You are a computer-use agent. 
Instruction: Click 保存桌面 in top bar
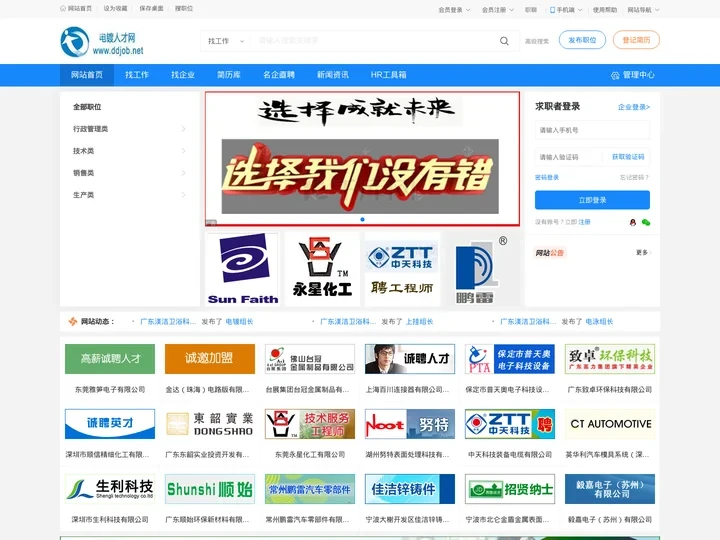tap(152, 8)
